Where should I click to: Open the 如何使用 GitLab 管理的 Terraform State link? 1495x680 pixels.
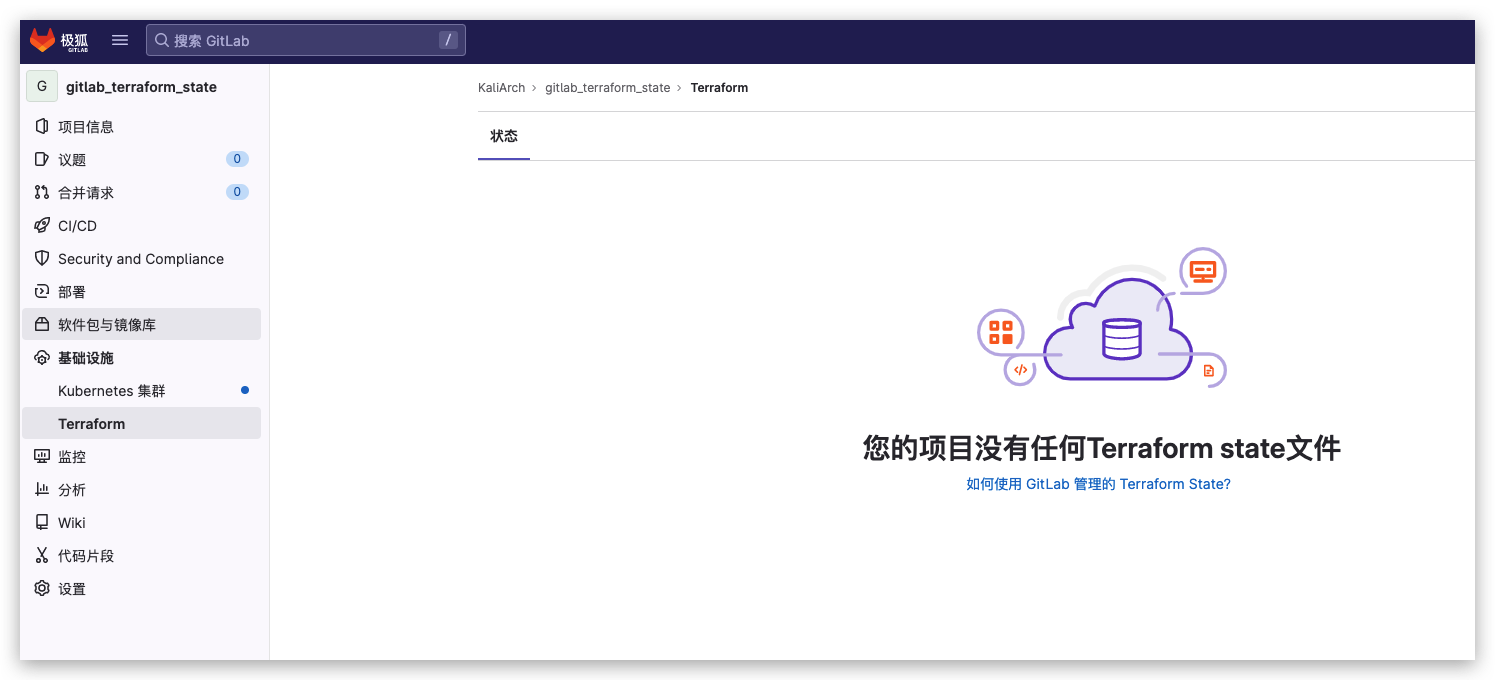click(x=1098, y=484)
